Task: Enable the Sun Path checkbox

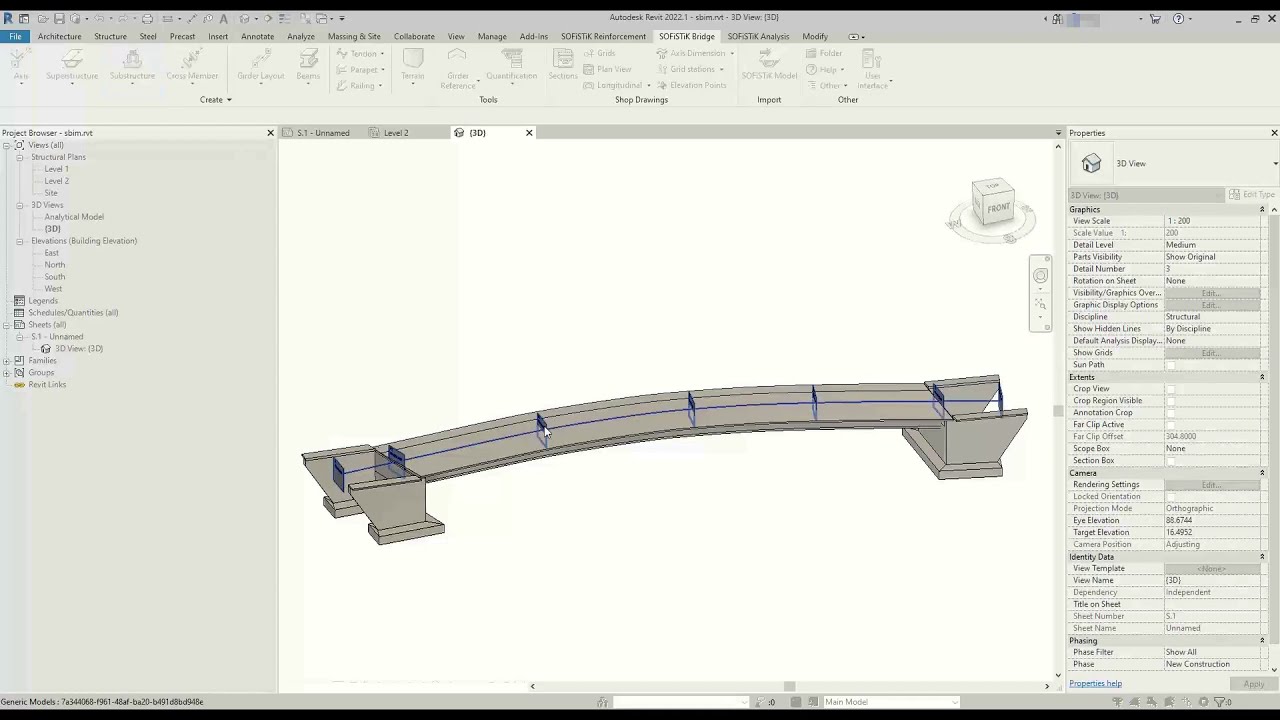Action: (1171, 365)
